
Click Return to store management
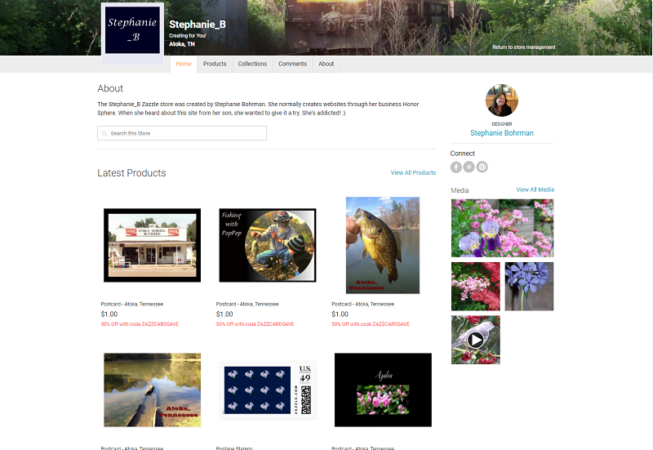(x=523, y=47)
